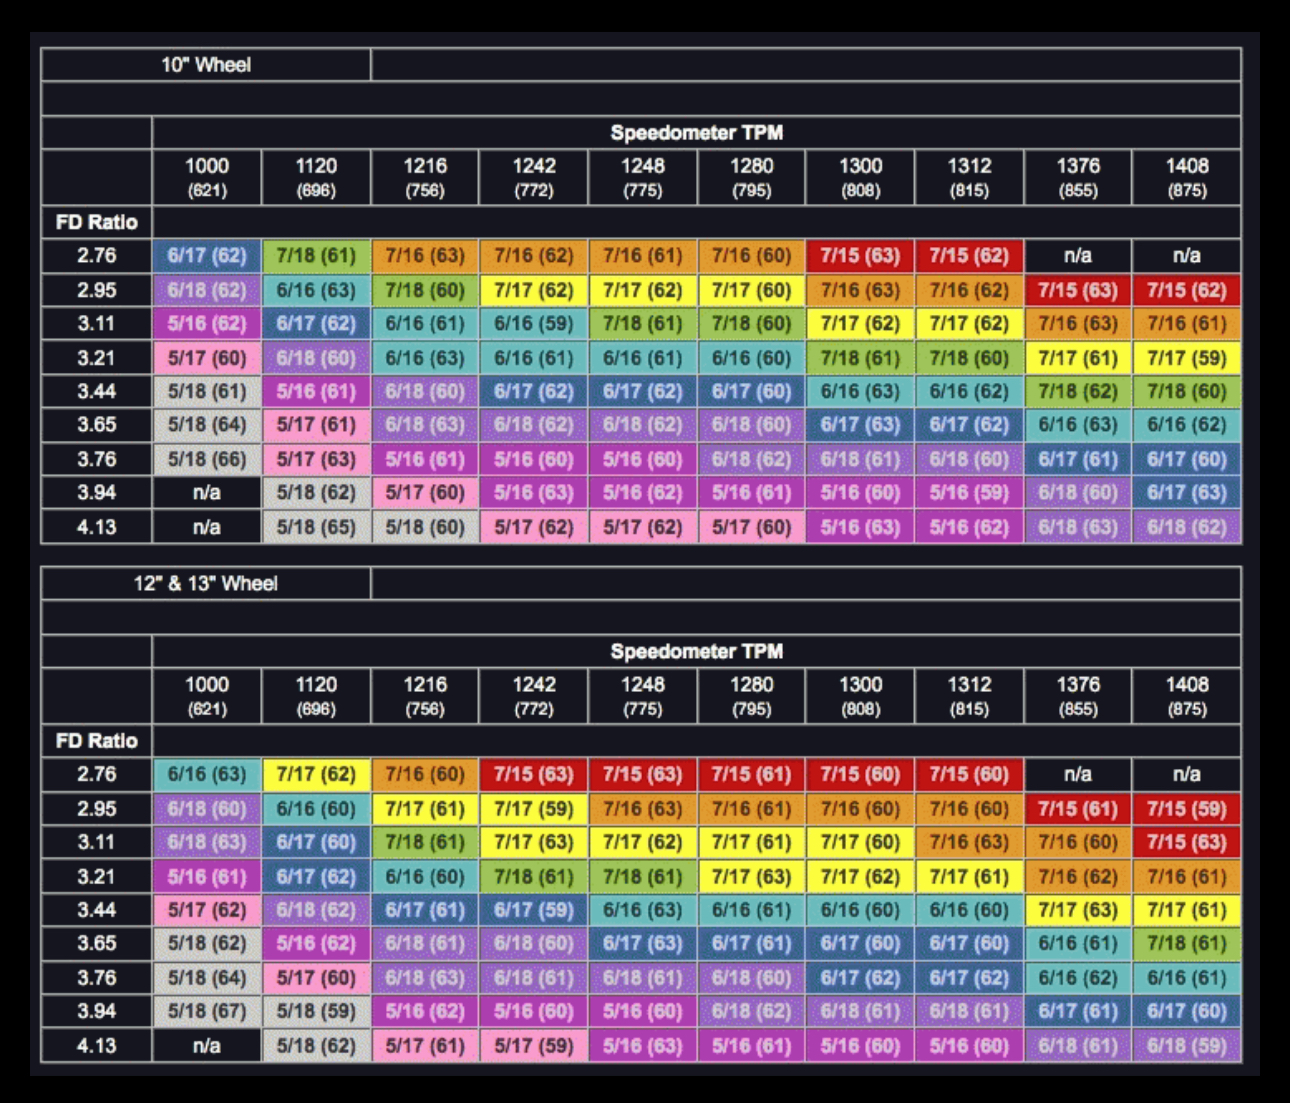The height and width of the screenshot is (1103, 1290).
Task: Click the red 7/15 (59) cell
Action: [x=1187, y=808]
